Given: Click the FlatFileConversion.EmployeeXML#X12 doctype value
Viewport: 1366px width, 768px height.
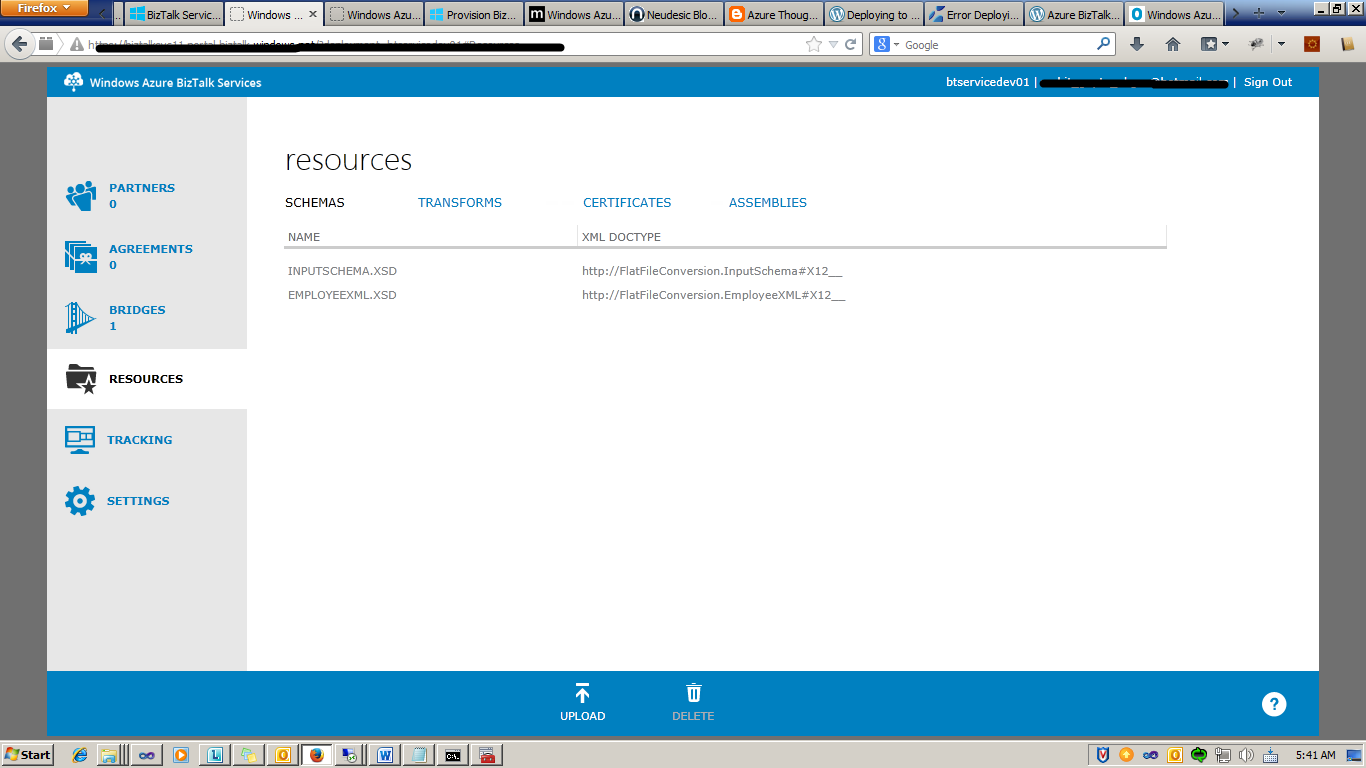Looking at the screenshot, I should [x=714, y=295].
